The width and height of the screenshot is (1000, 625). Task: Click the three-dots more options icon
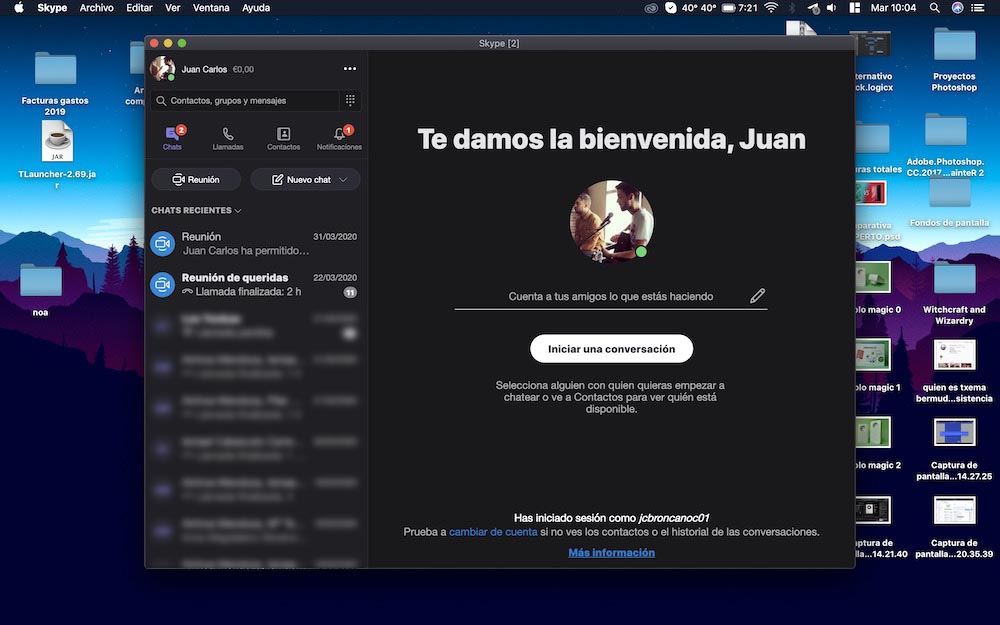(x=350, y=69)
